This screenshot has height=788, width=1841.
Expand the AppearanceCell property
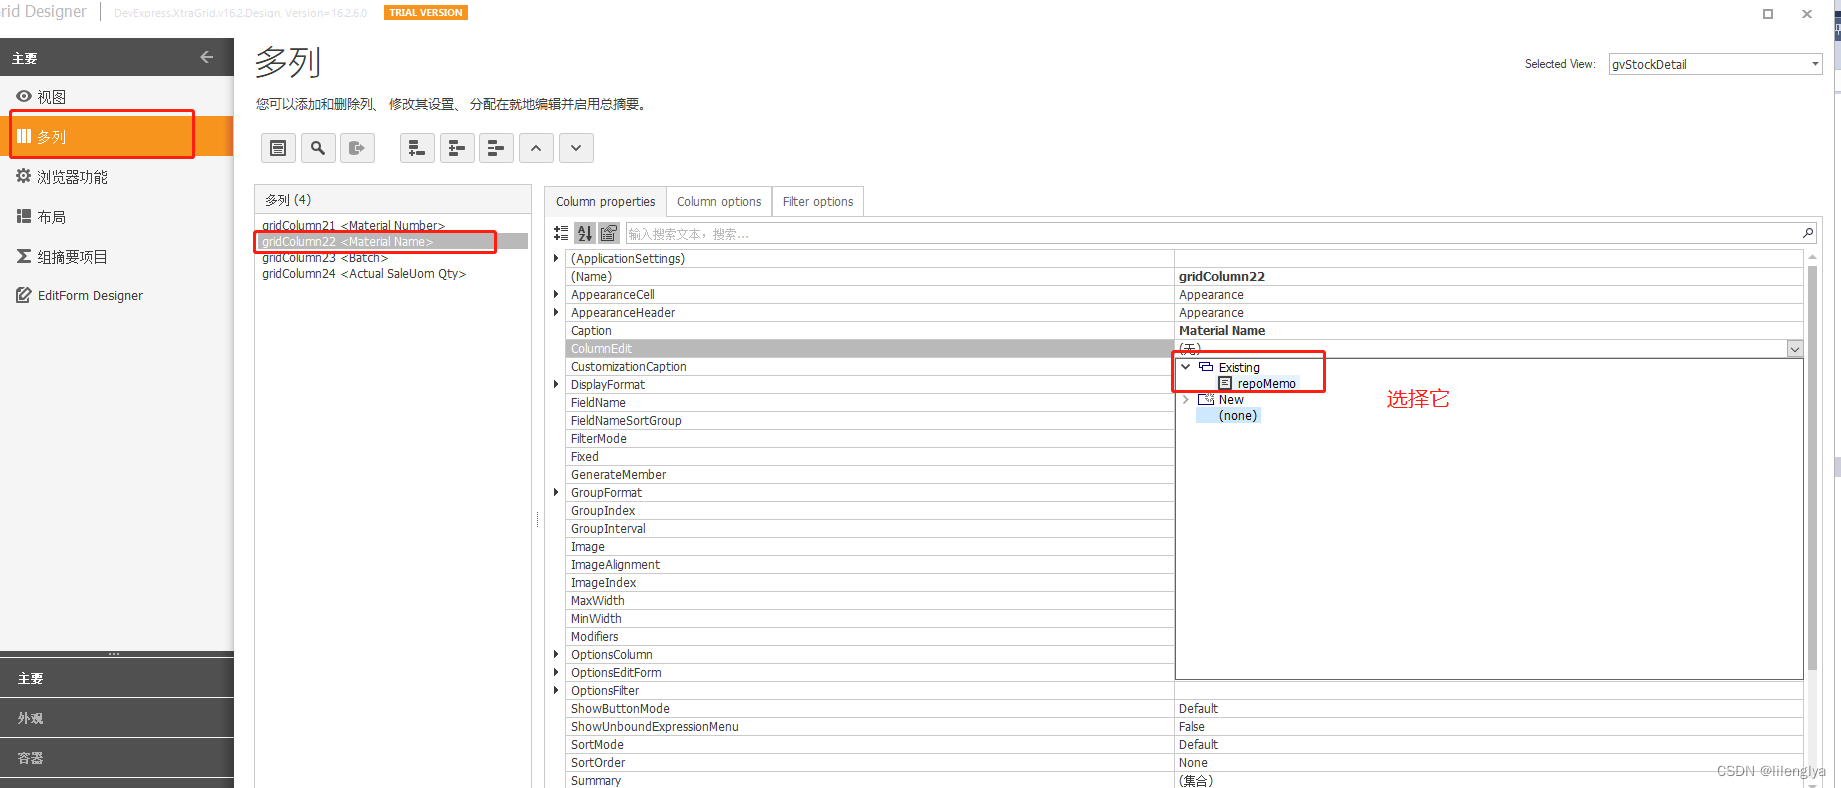point(557,294)
